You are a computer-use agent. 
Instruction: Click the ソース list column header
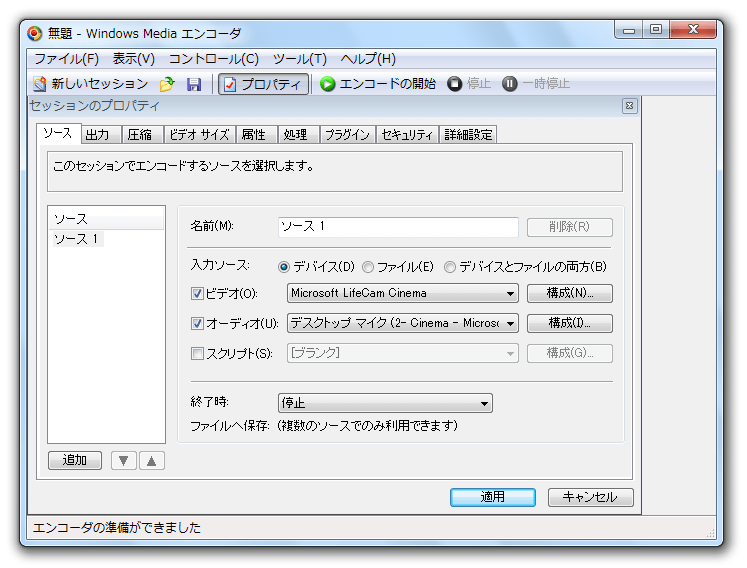tap(106, 219)
